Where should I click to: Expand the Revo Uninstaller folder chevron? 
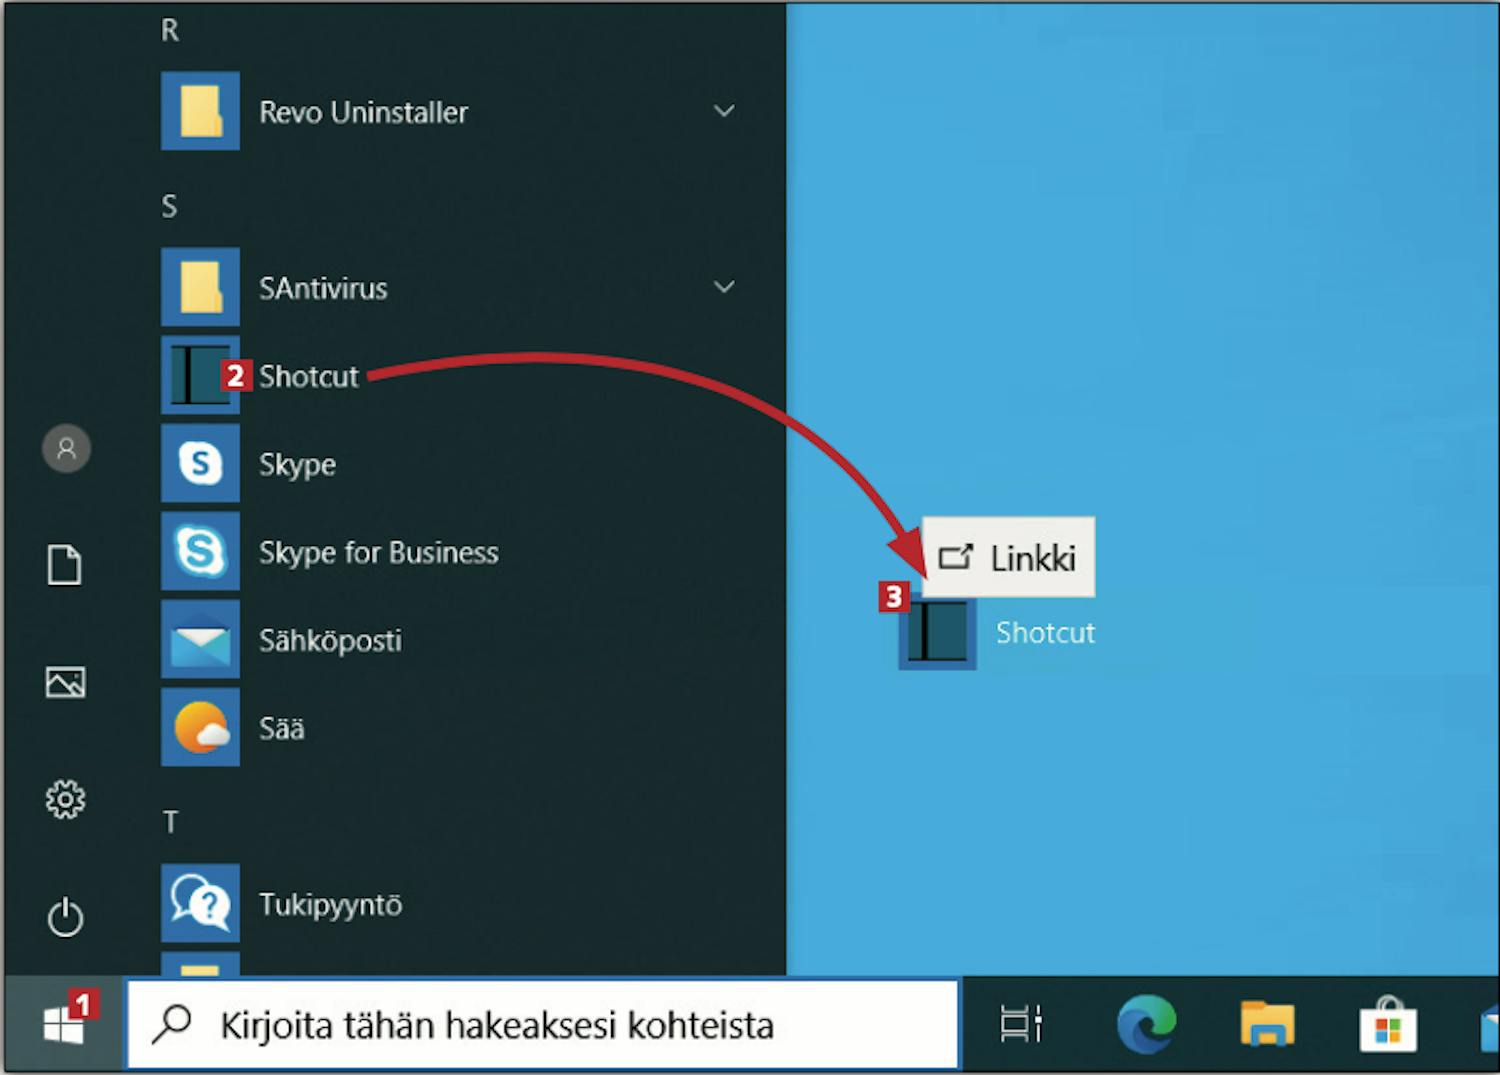[x=724, y=111]
